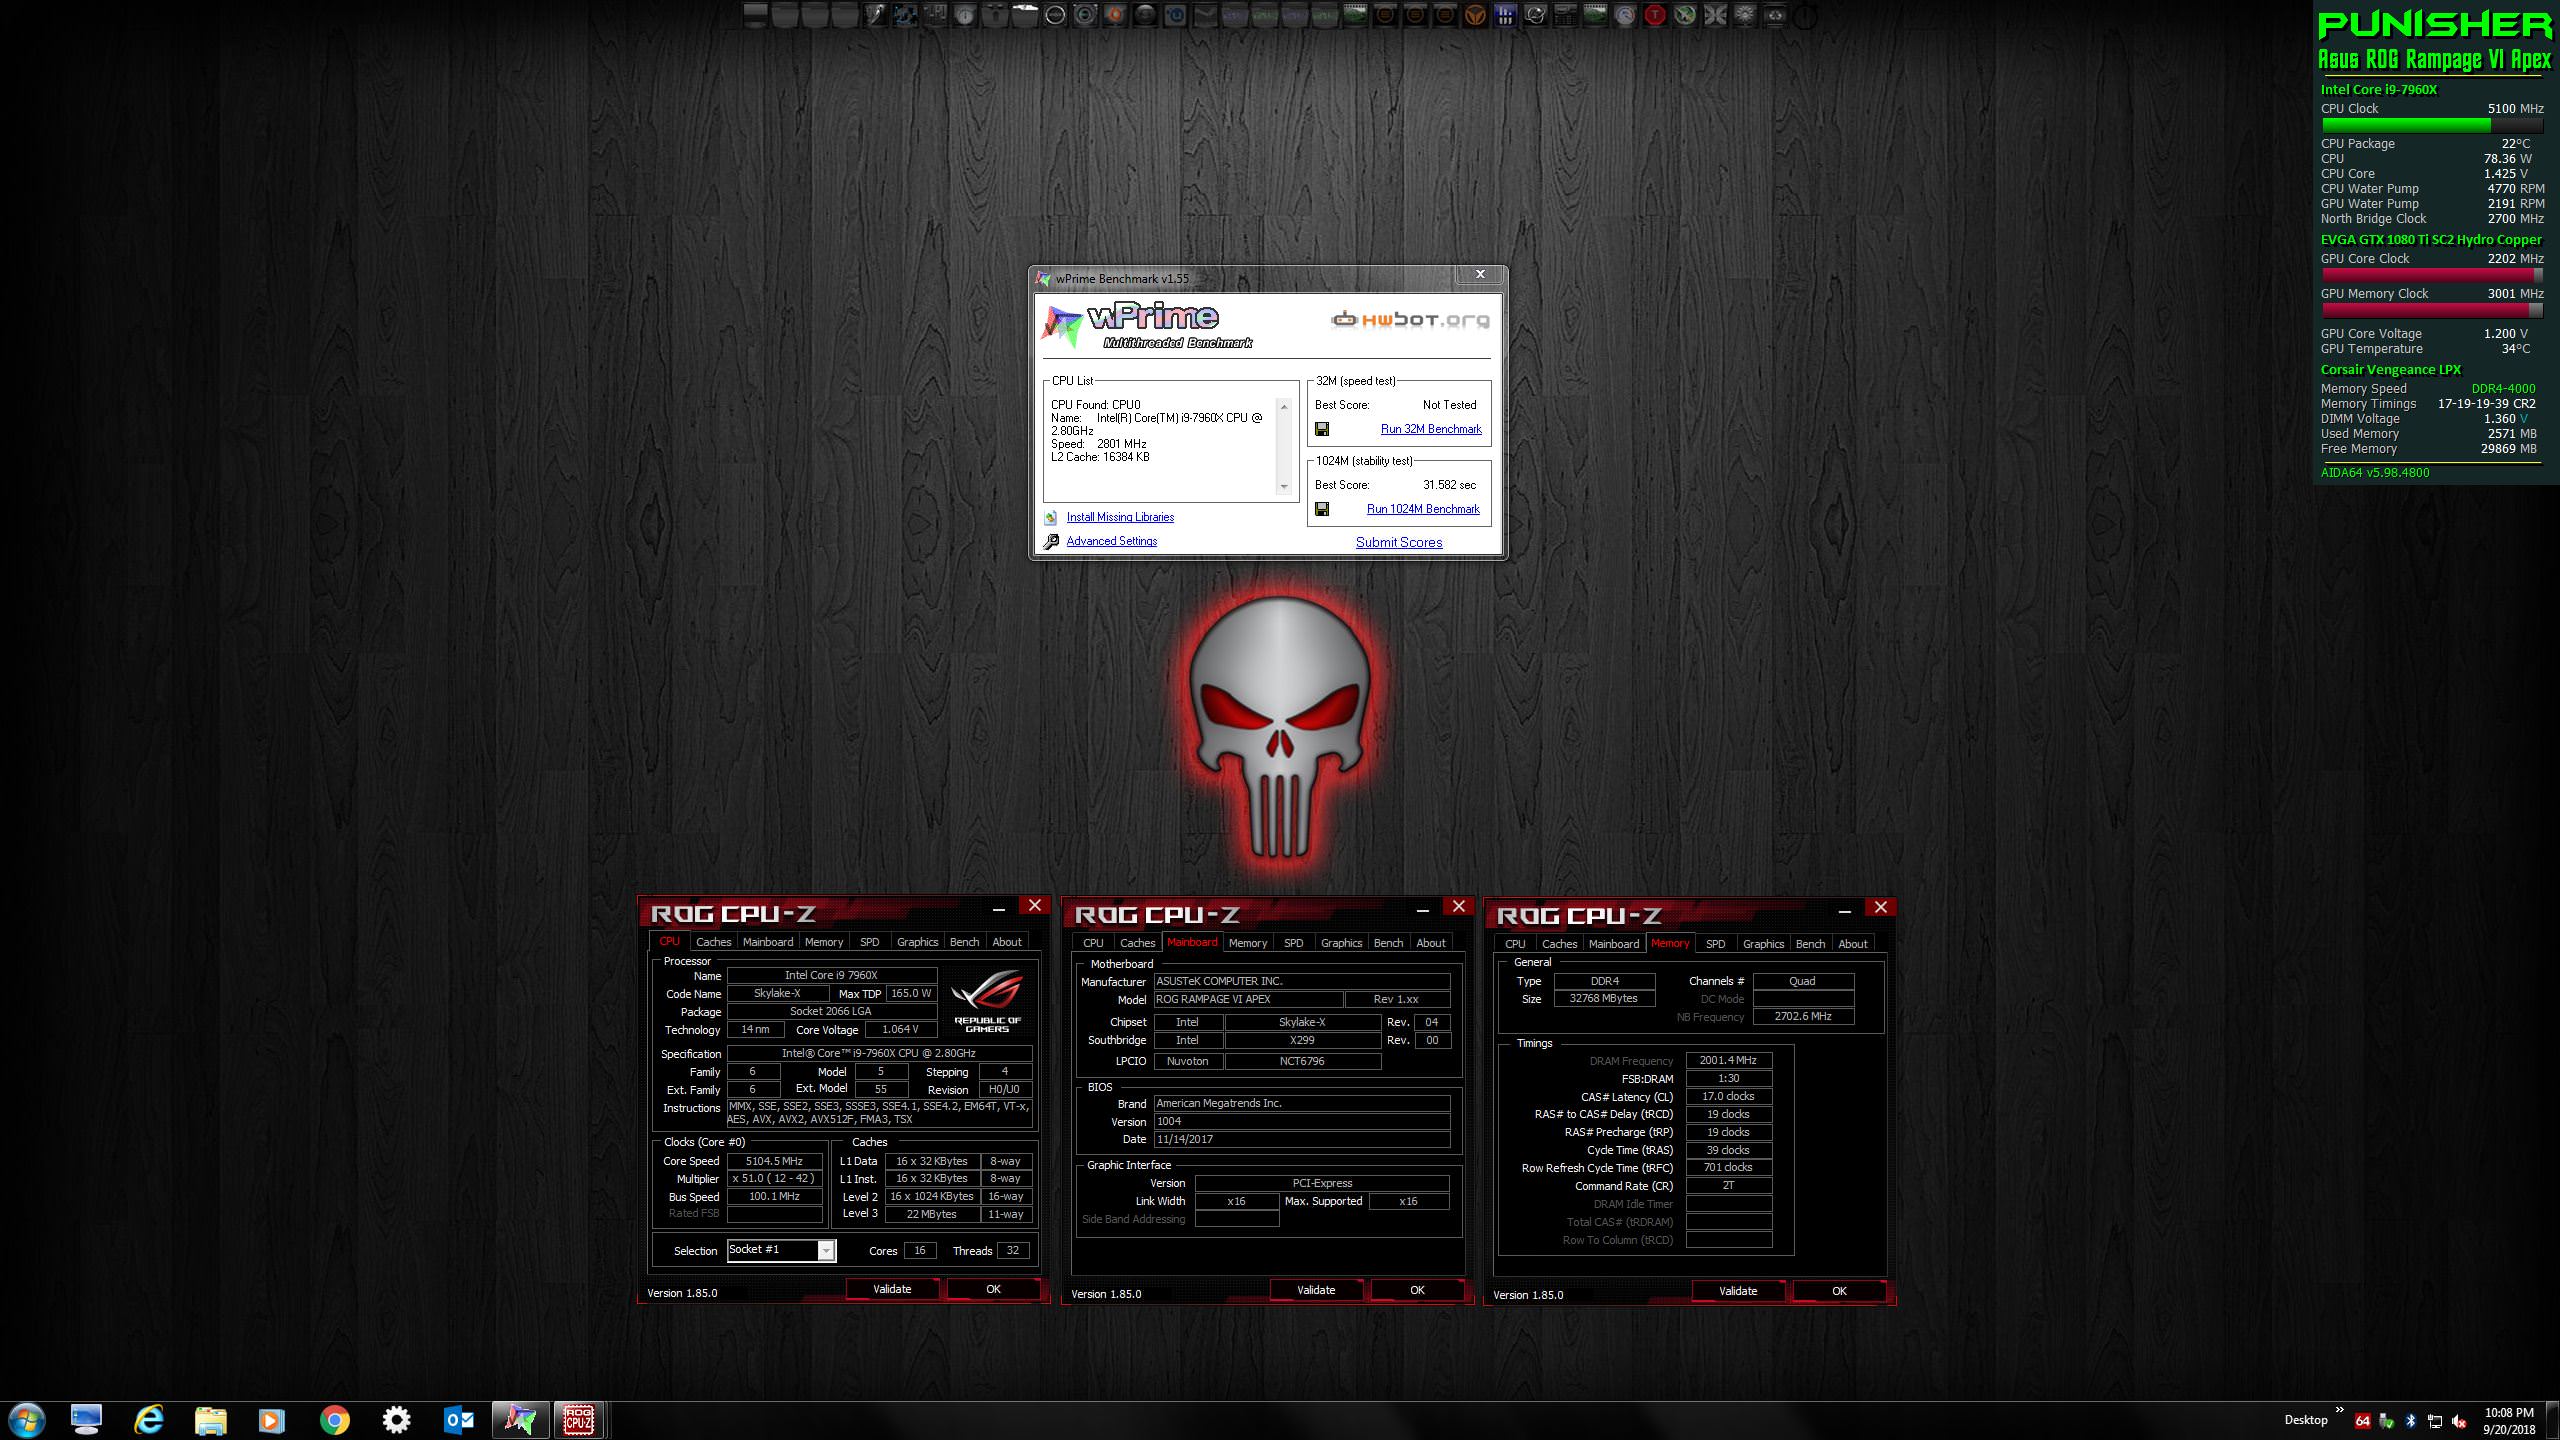Expand the Desktop toolbar chevron on taskbar
The width and height of the screenshot is (2560, 1440).
pos(2339,1410)
